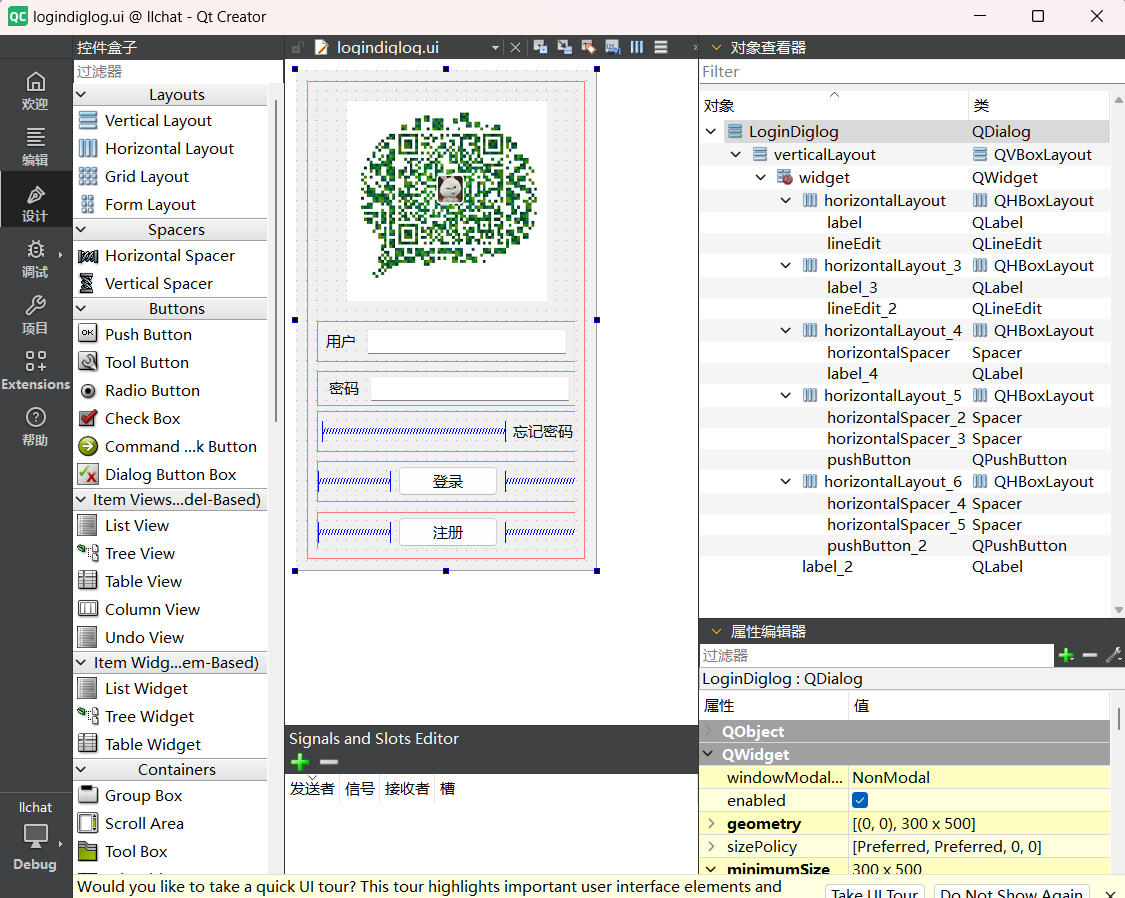Click the windowModality NonModal value
Screen dimensions: 1125x898
[979, 778]
